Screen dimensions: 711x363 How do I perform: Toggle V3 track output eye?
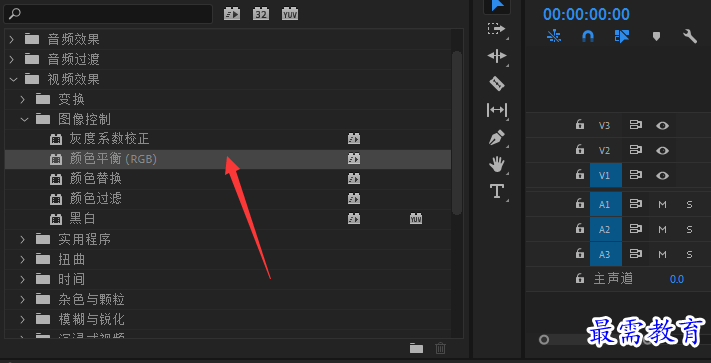[662, 126]
